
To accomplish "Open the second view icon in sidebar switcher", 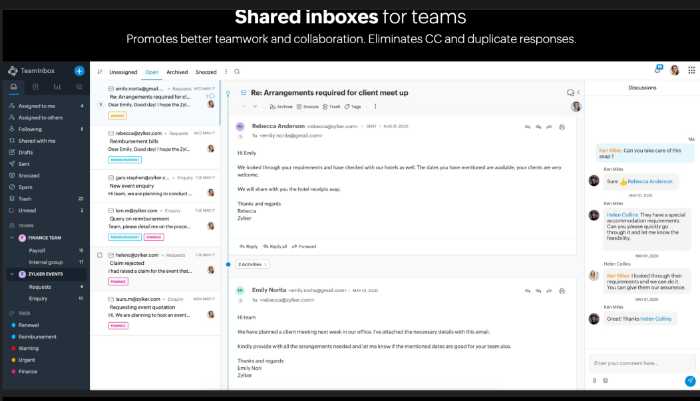I will pyautogui.click(x=35, y=87).
